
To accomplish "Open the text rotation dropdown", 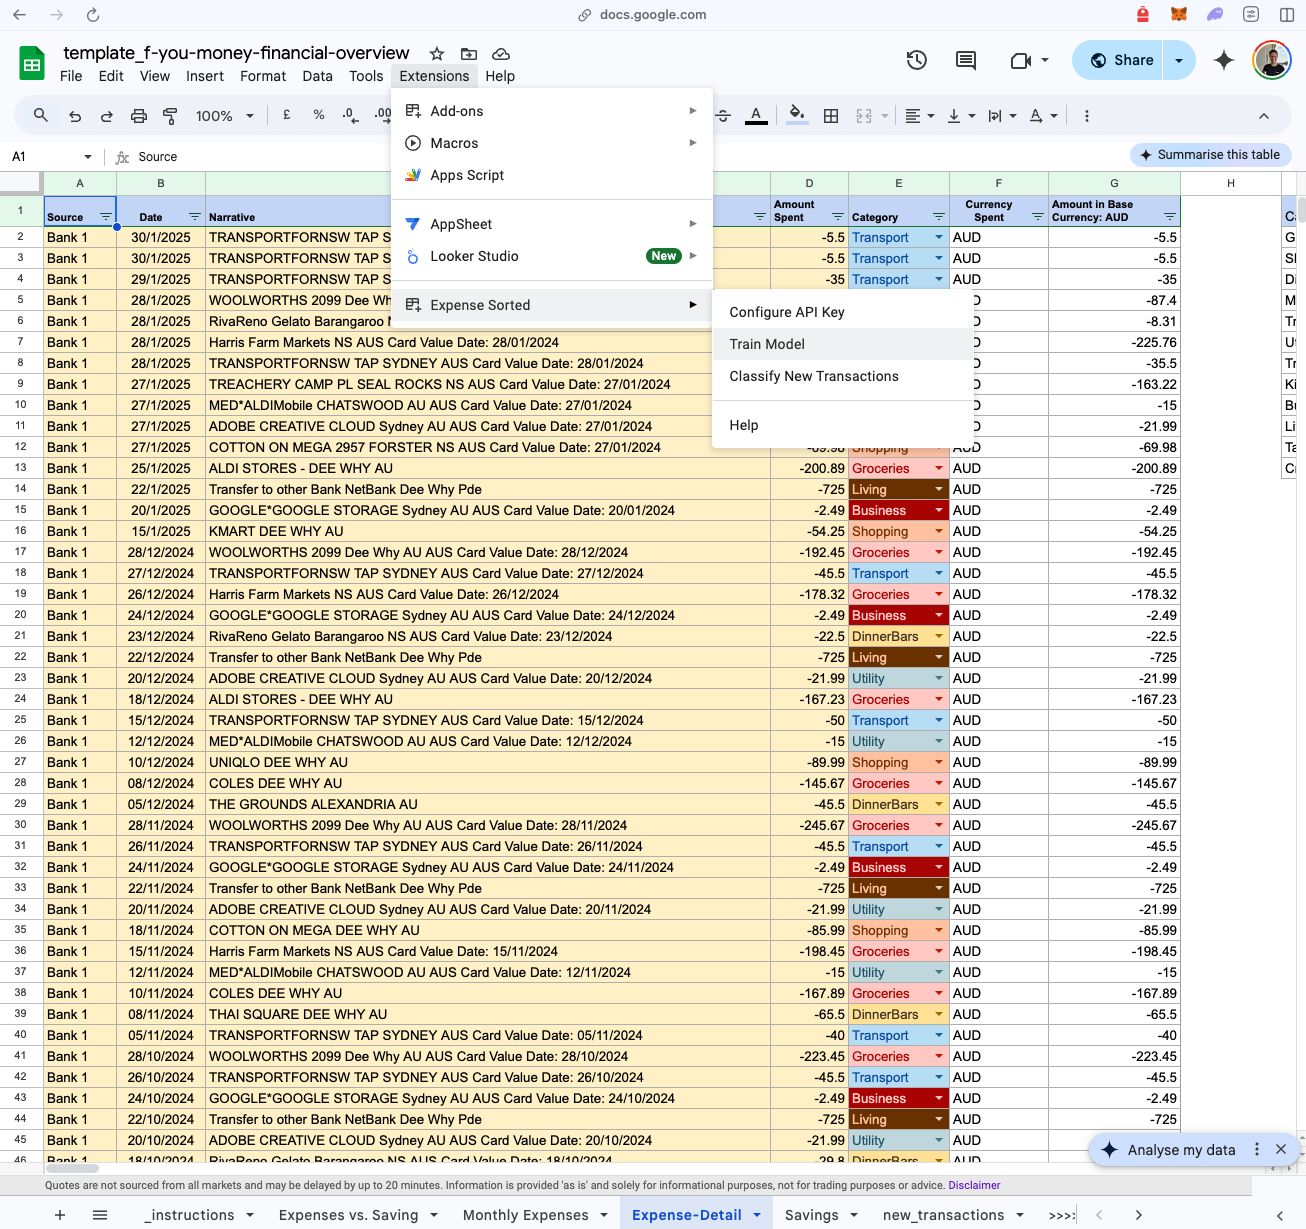I will coord(1043,116).
